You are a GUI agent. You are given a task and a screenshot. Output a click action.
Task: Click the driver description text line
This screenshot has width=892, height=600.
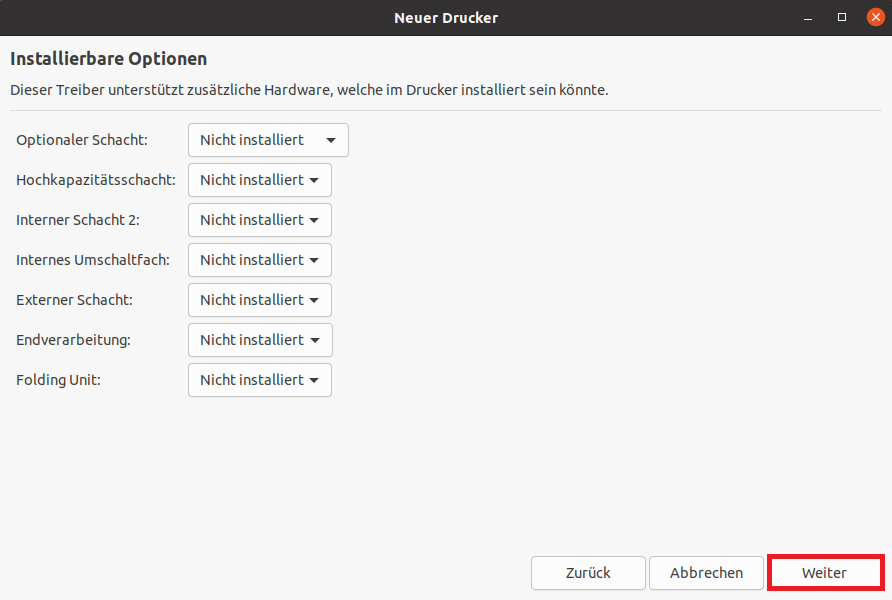pyautogui.click(x=309, y=90)
